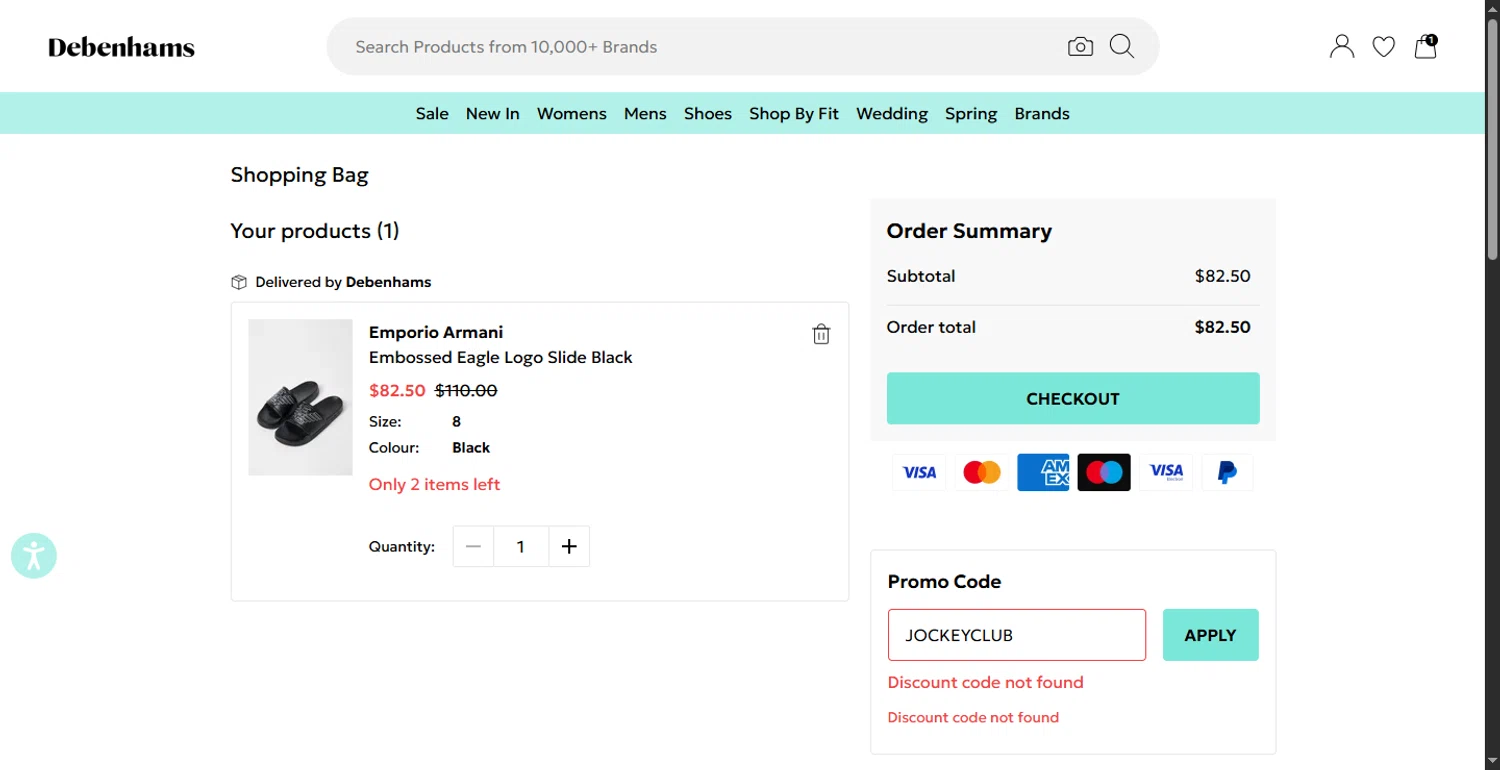Click the PayPal payment icon

[1227, 472]
